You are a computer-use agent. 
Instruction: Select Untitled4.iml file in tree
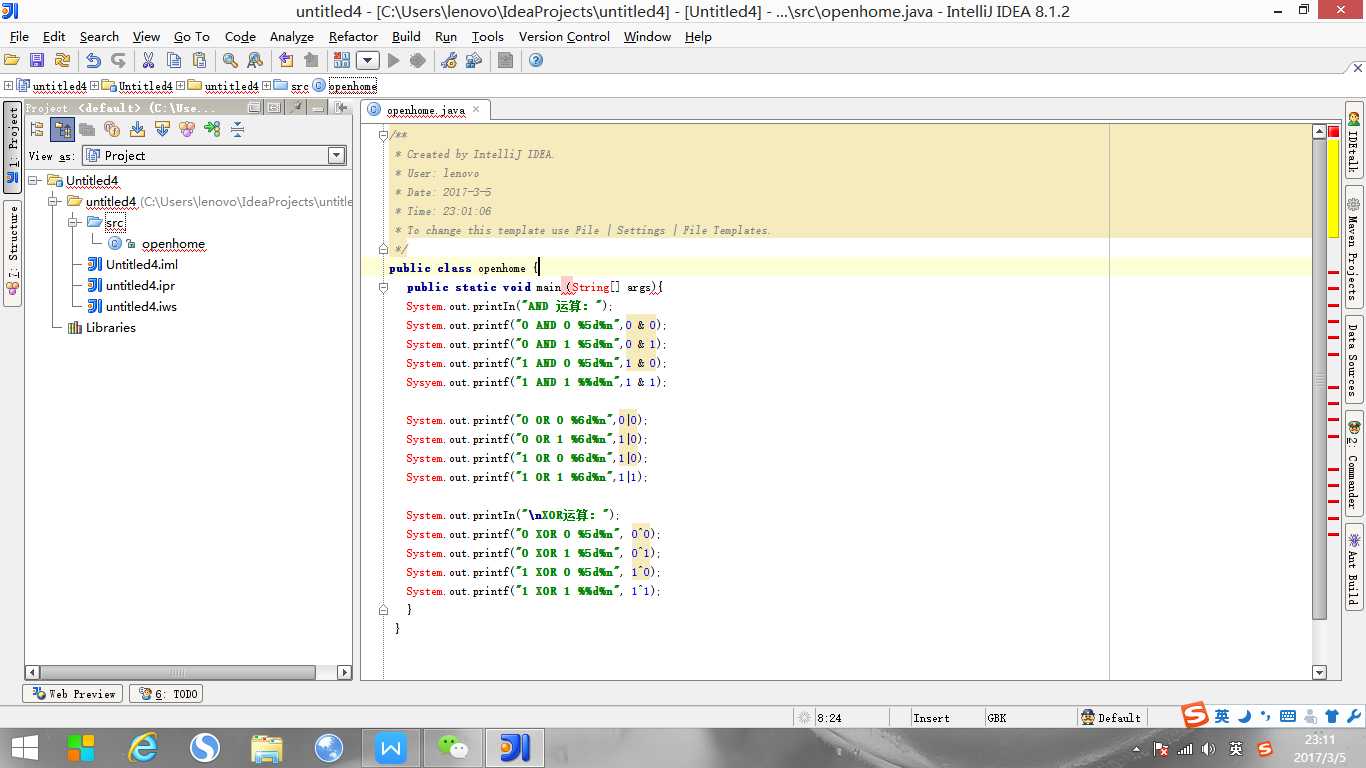[142, 265]
